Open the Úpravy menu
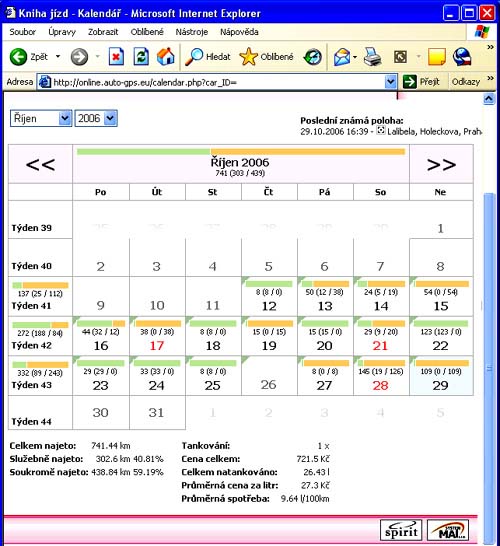 coord(62,32)
